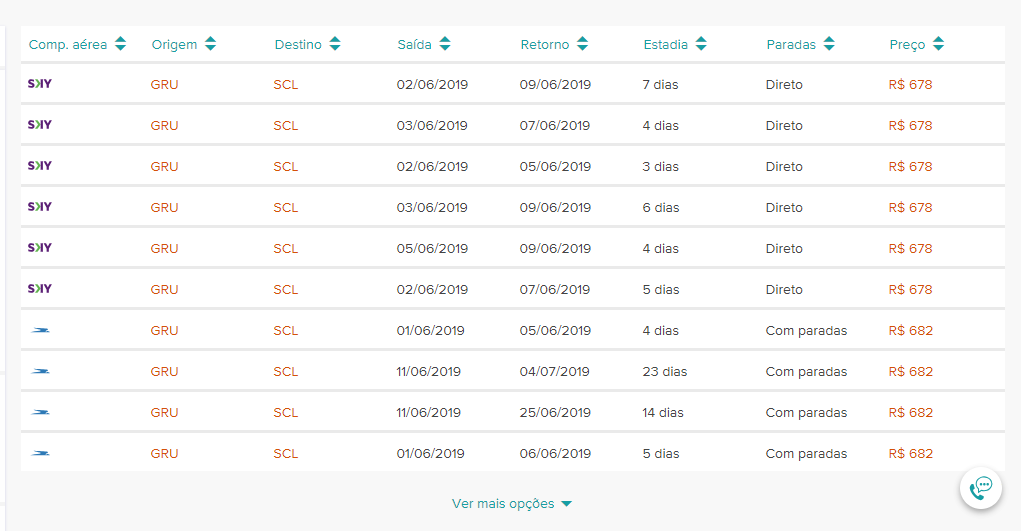Sort by Comp. aérea column arrows

pyautogui.click(x=120, y=44)
